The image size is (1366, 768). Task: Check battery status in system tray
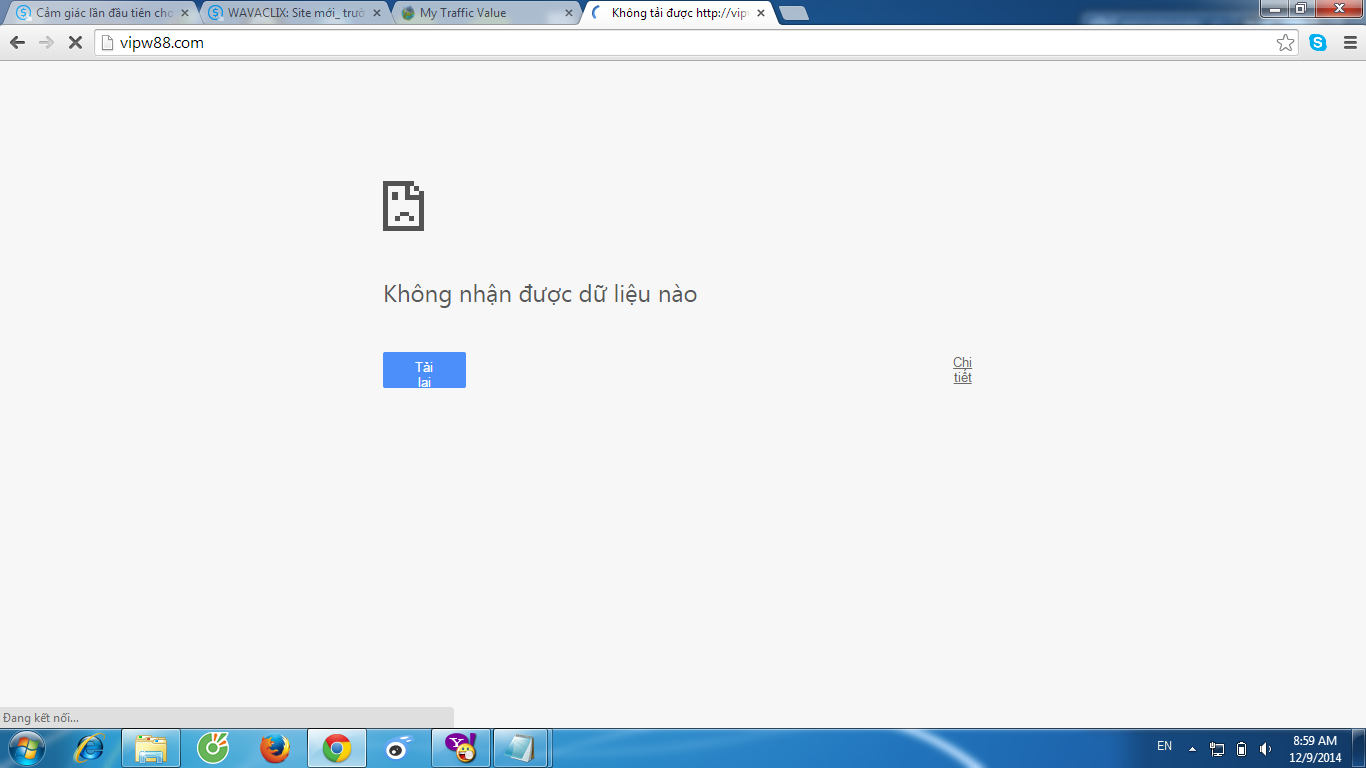tap(1241, 748)
